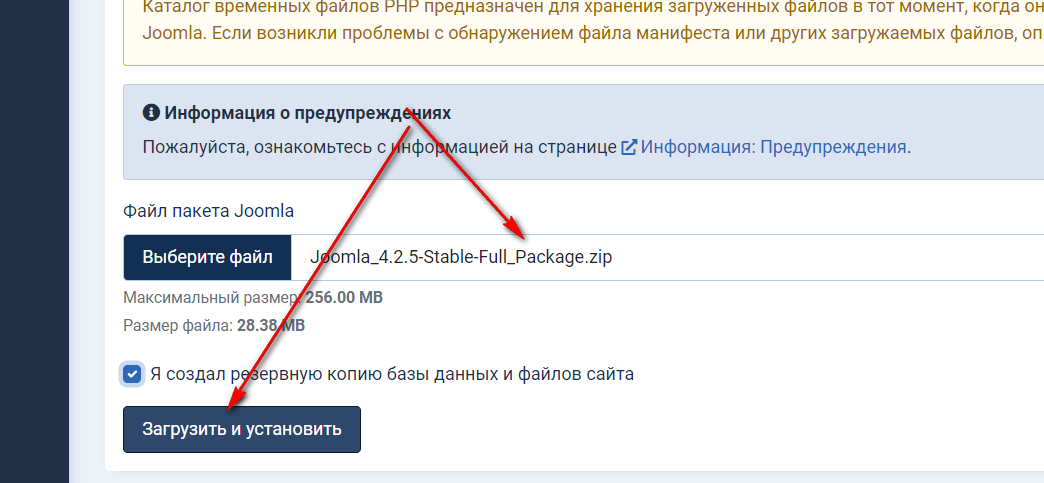The width and height of the screenshot is (1044, 483).
Task: Click the Максимальный размер label text
Action: [x=210, y=297]
